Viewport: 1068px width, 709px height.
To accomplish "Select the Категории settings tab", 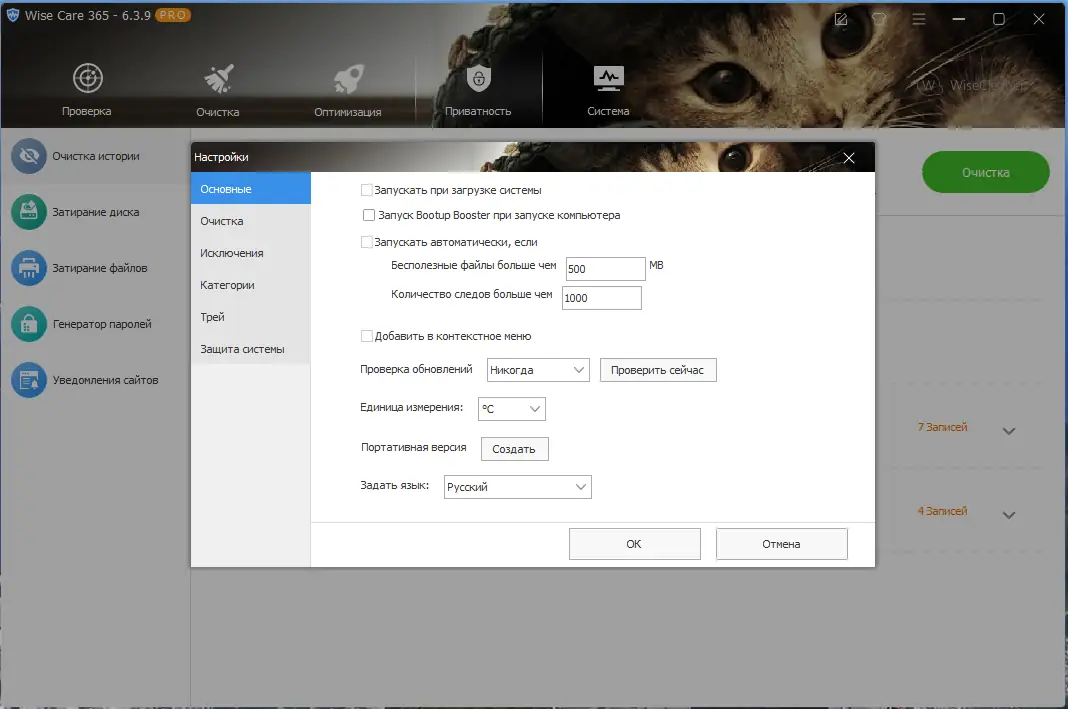I will click(x=251, y=285).
